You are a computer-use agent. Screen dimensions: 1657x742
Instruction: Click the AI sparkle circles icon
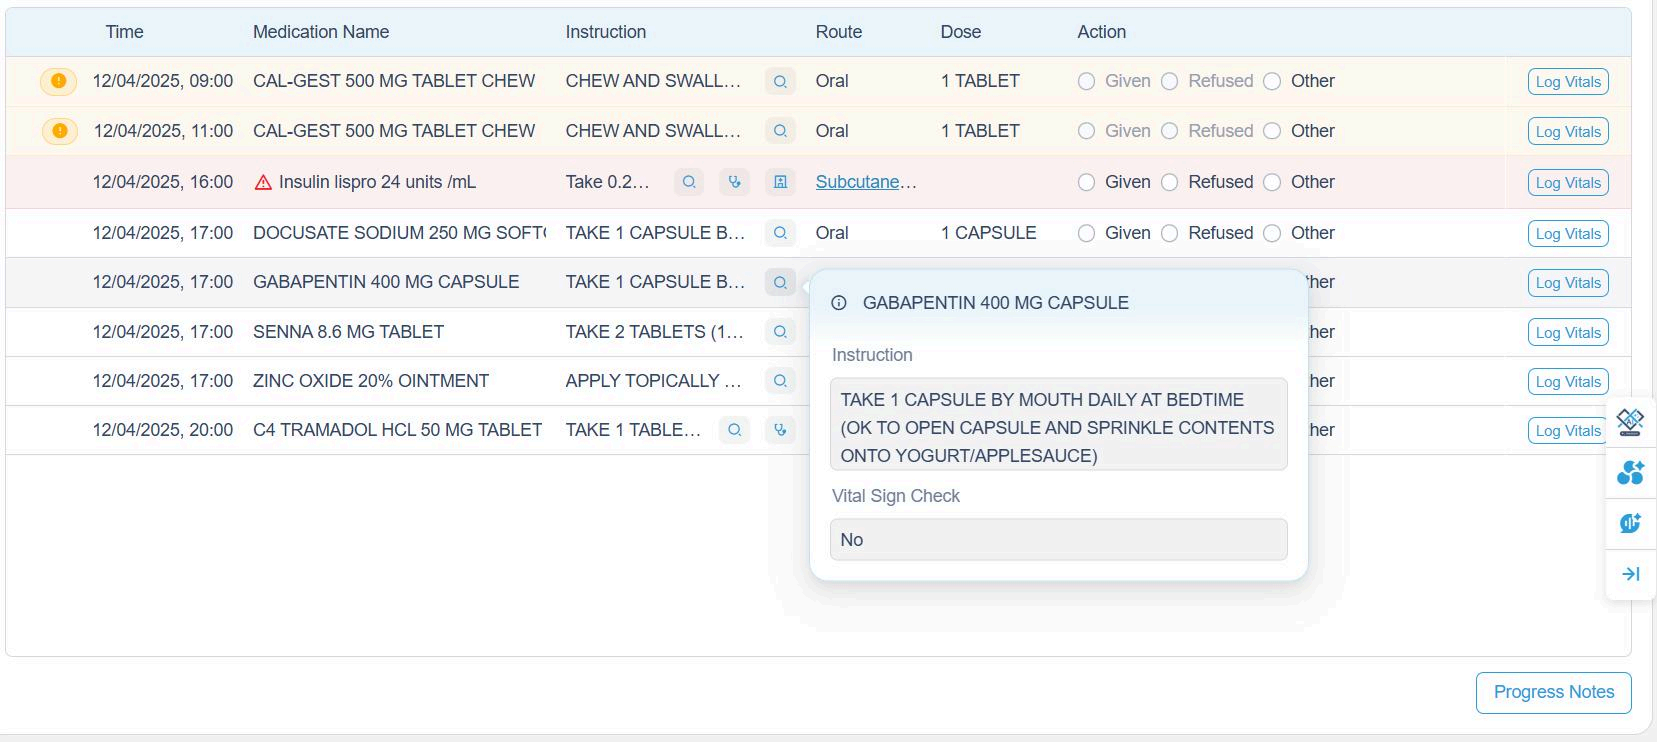pos(1630,473)
